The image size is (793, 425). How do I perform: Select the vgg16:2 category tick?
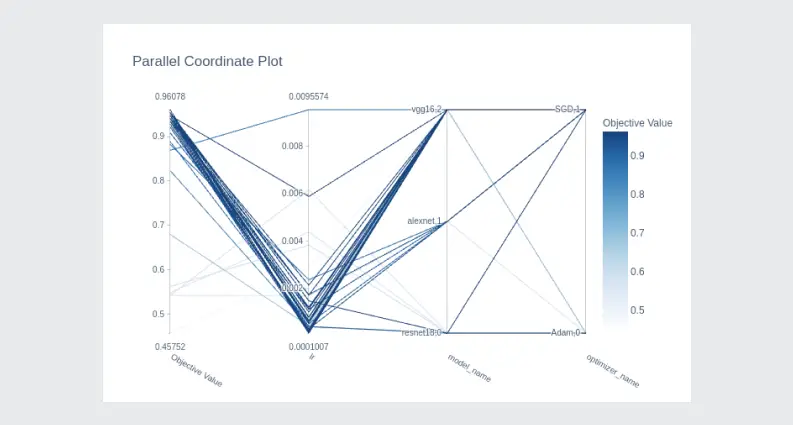[426, 109]
